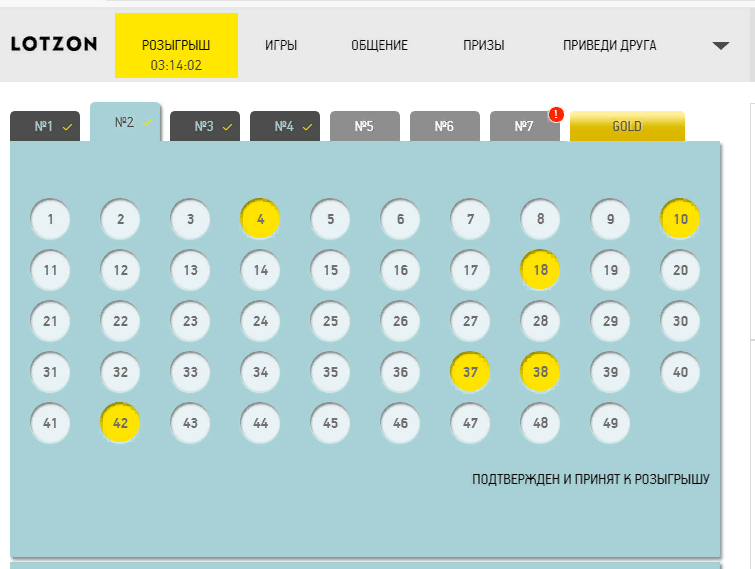Open the LOTZON logo home link

pyautogui.click(x=54, y=44)
